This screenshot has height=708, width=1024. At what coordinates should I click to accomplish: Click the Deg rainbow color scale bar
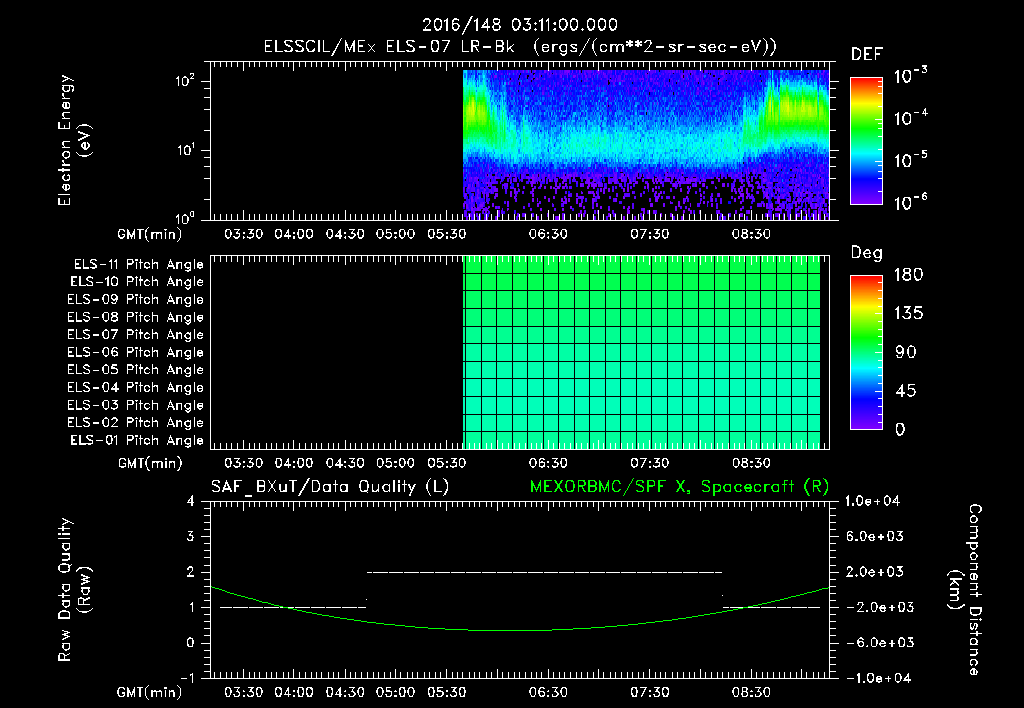click(x=867, y=353)
